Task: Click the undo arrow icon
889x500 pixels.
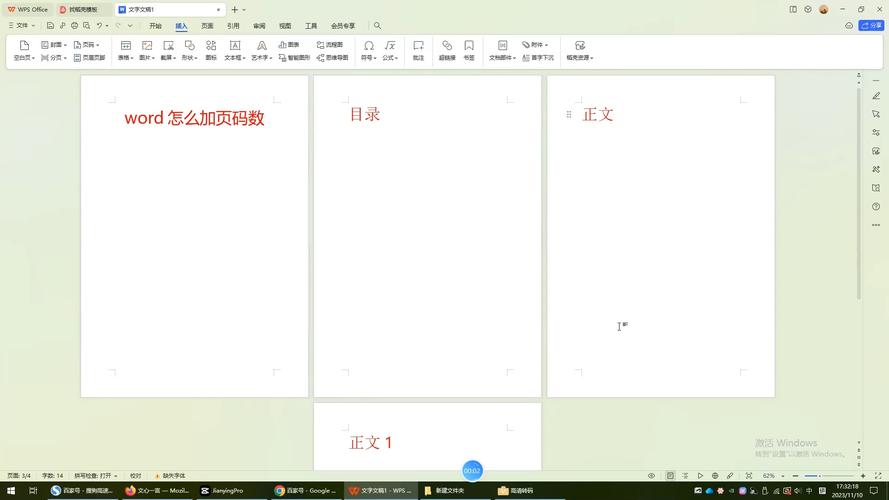Action: pos(99,26)
